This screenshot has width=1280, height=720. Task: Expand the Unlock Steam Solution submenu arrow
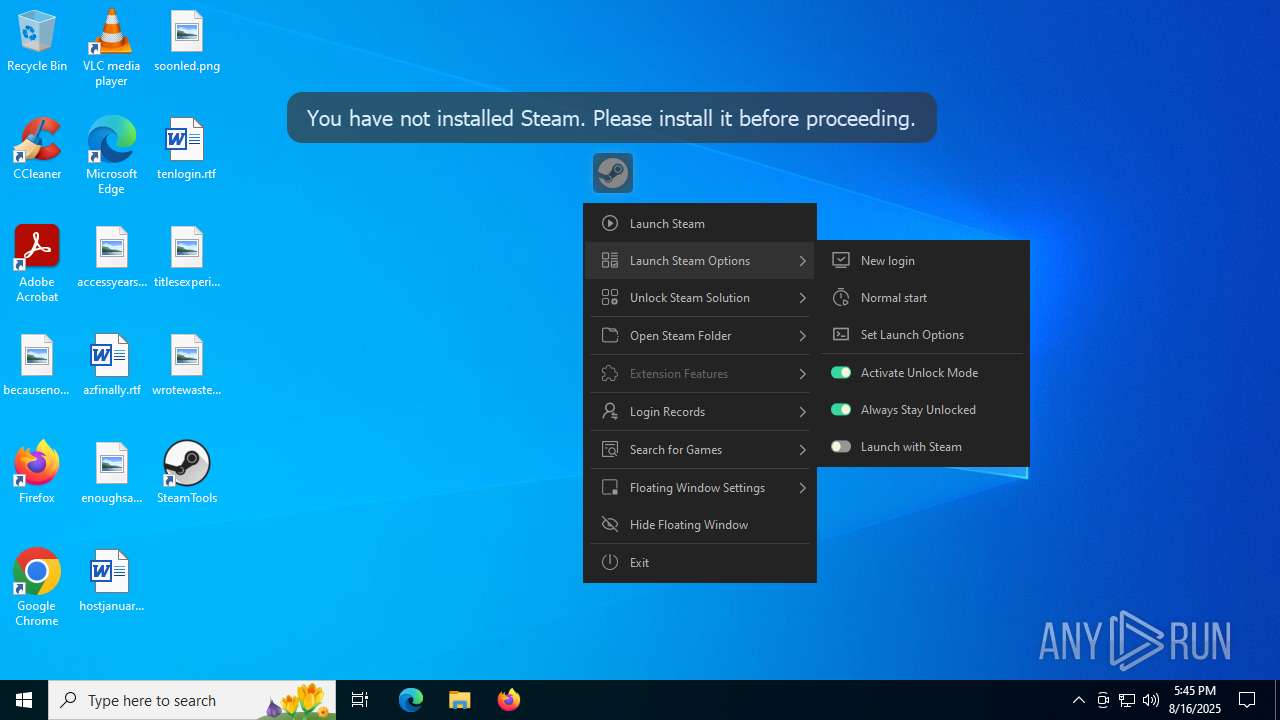pos(802,298)
